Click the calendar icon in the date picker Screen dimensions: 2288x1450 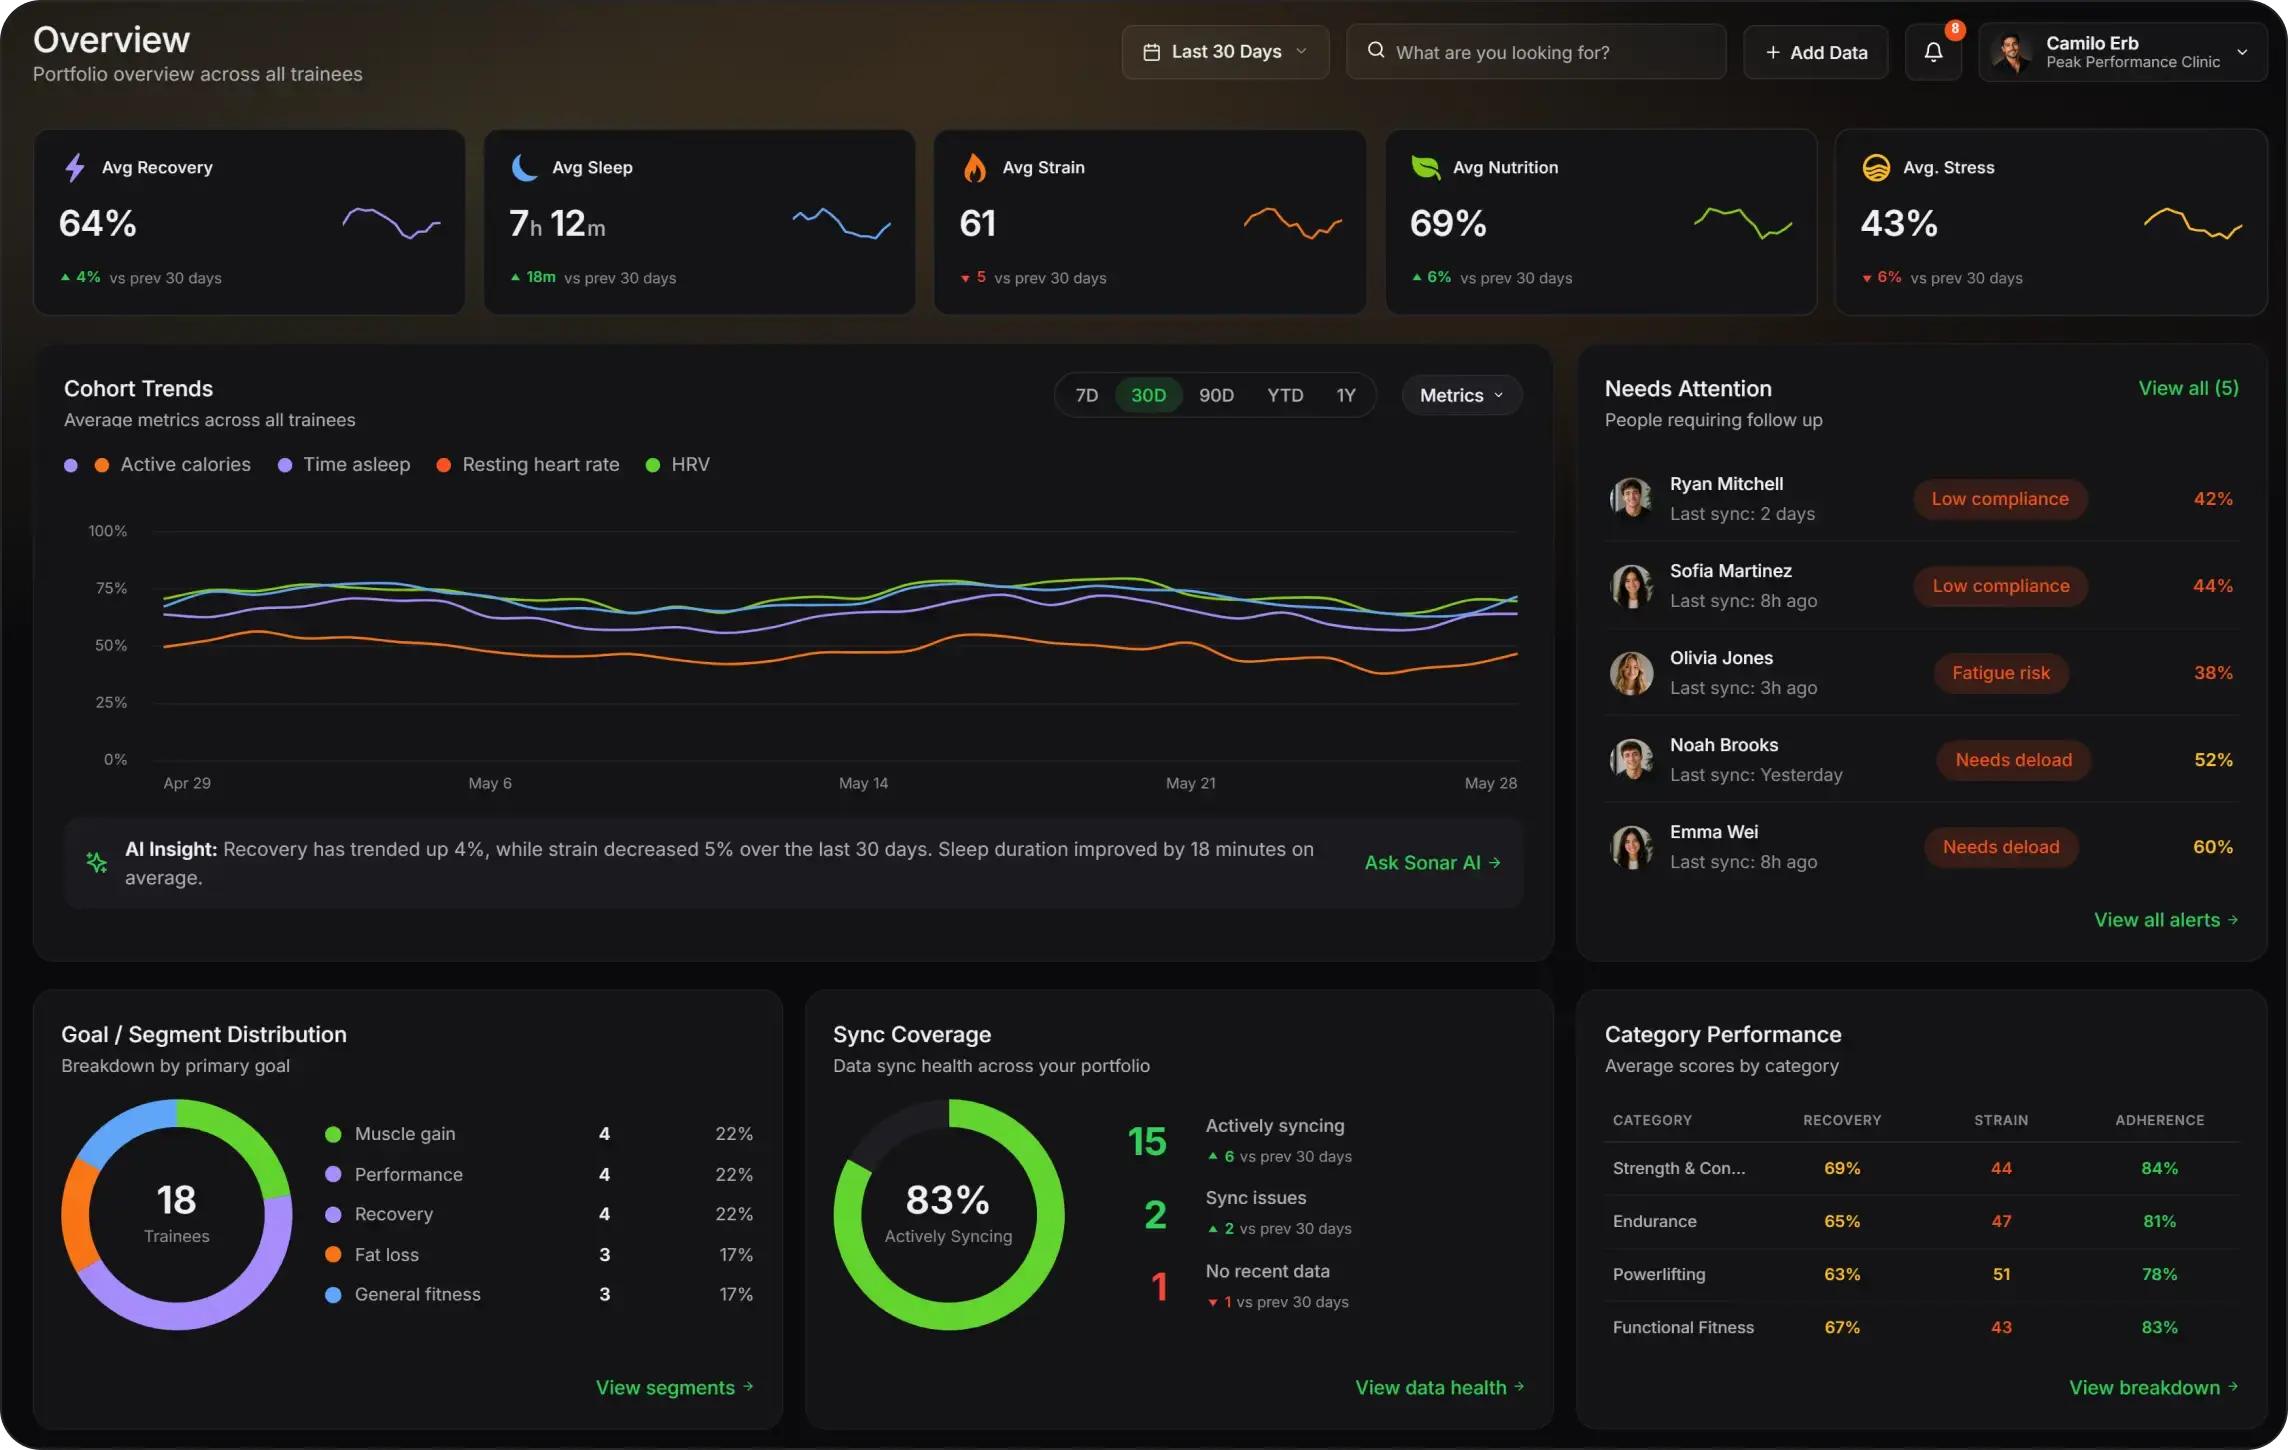[1151, 52]
